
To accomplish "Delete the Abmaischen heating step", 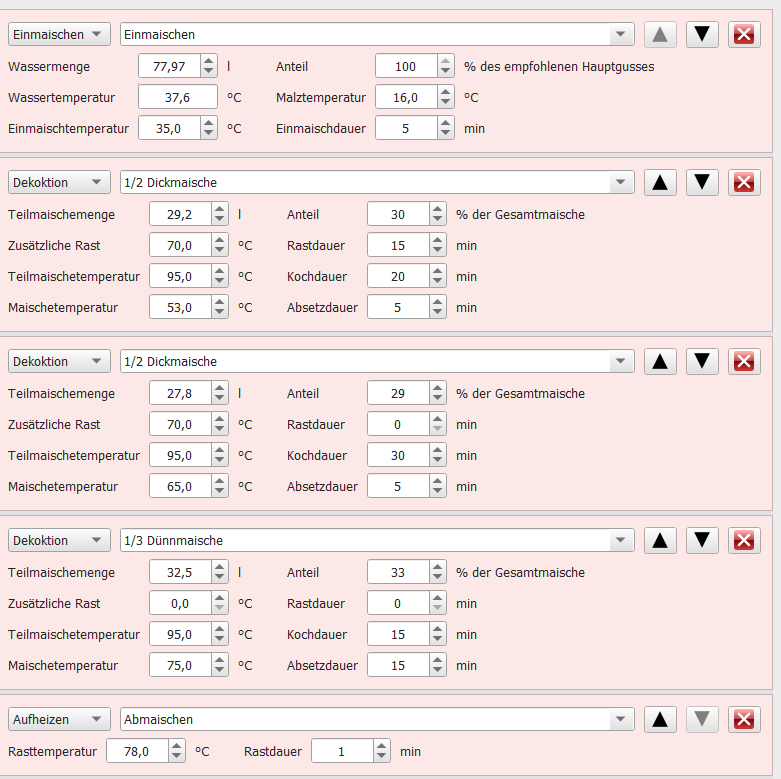I will [x=743, y=719].
